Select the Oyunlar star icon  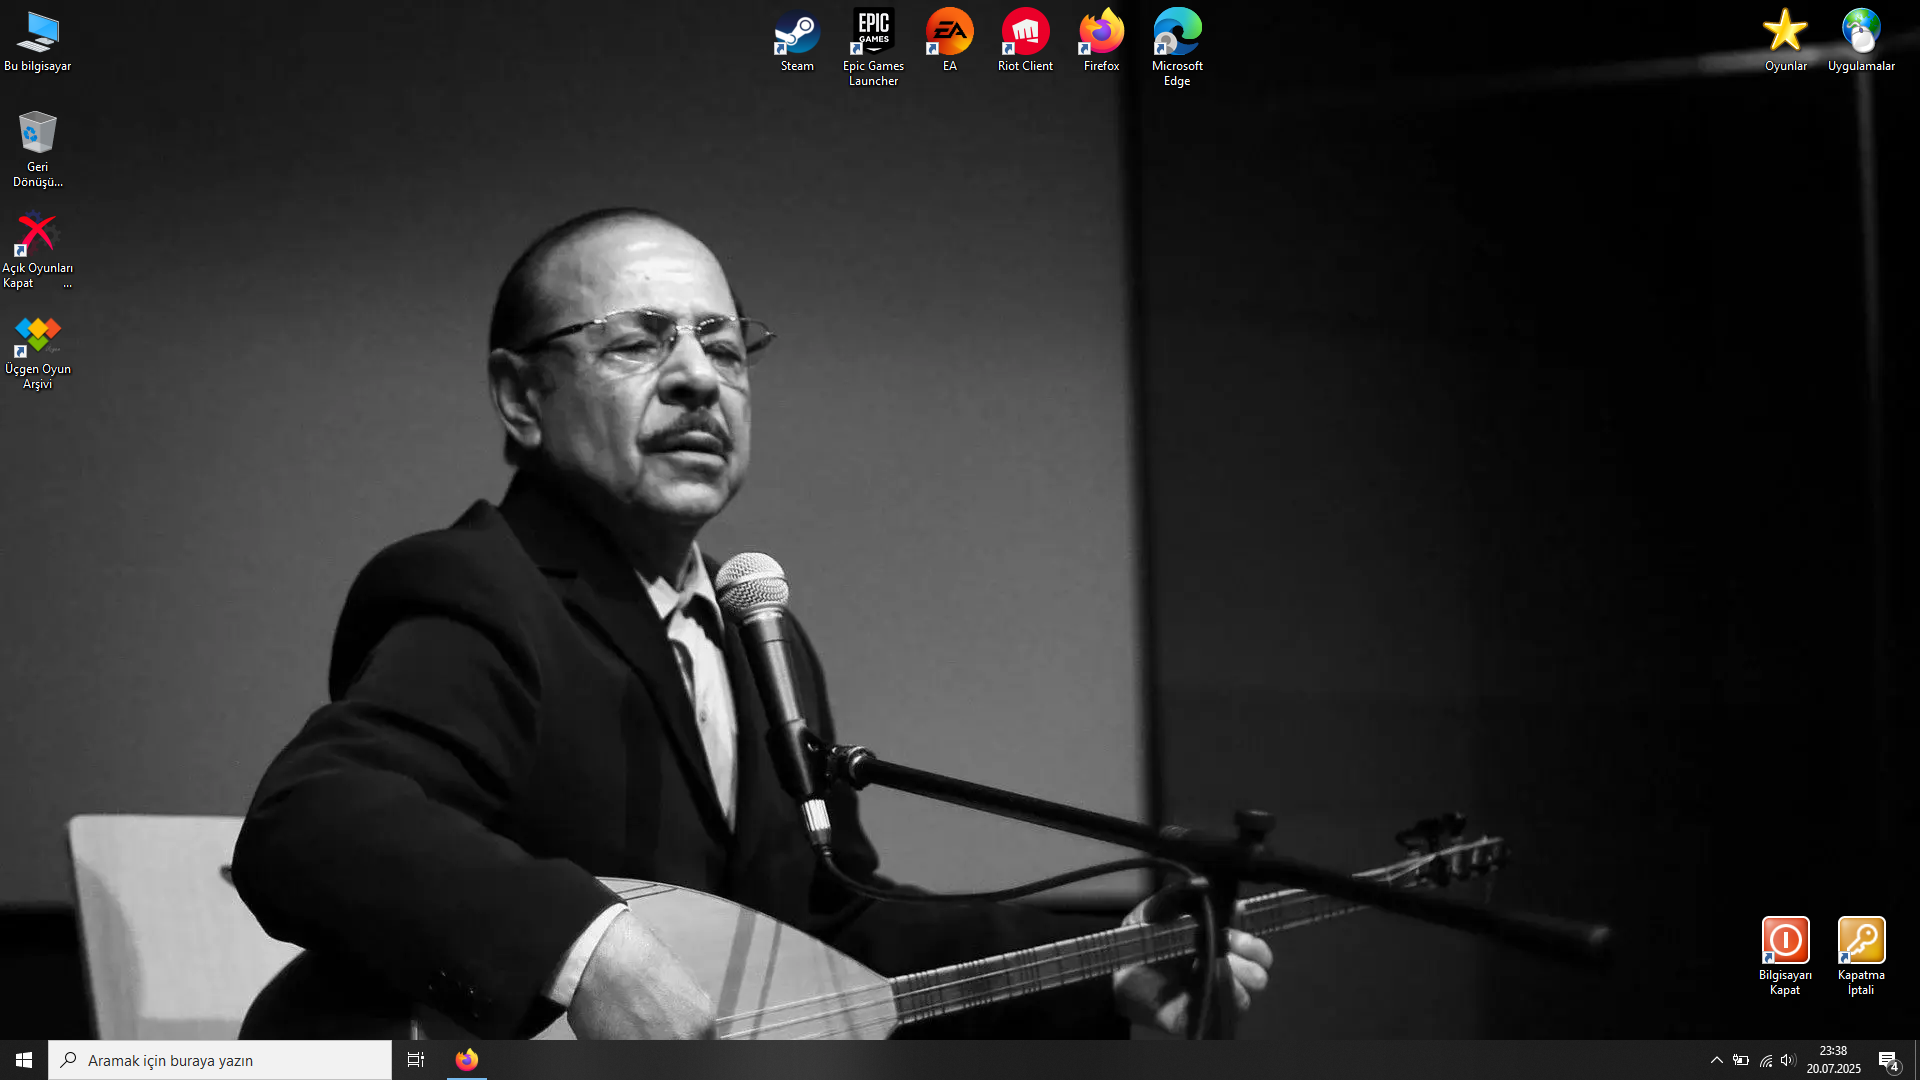pos(1785,41)
